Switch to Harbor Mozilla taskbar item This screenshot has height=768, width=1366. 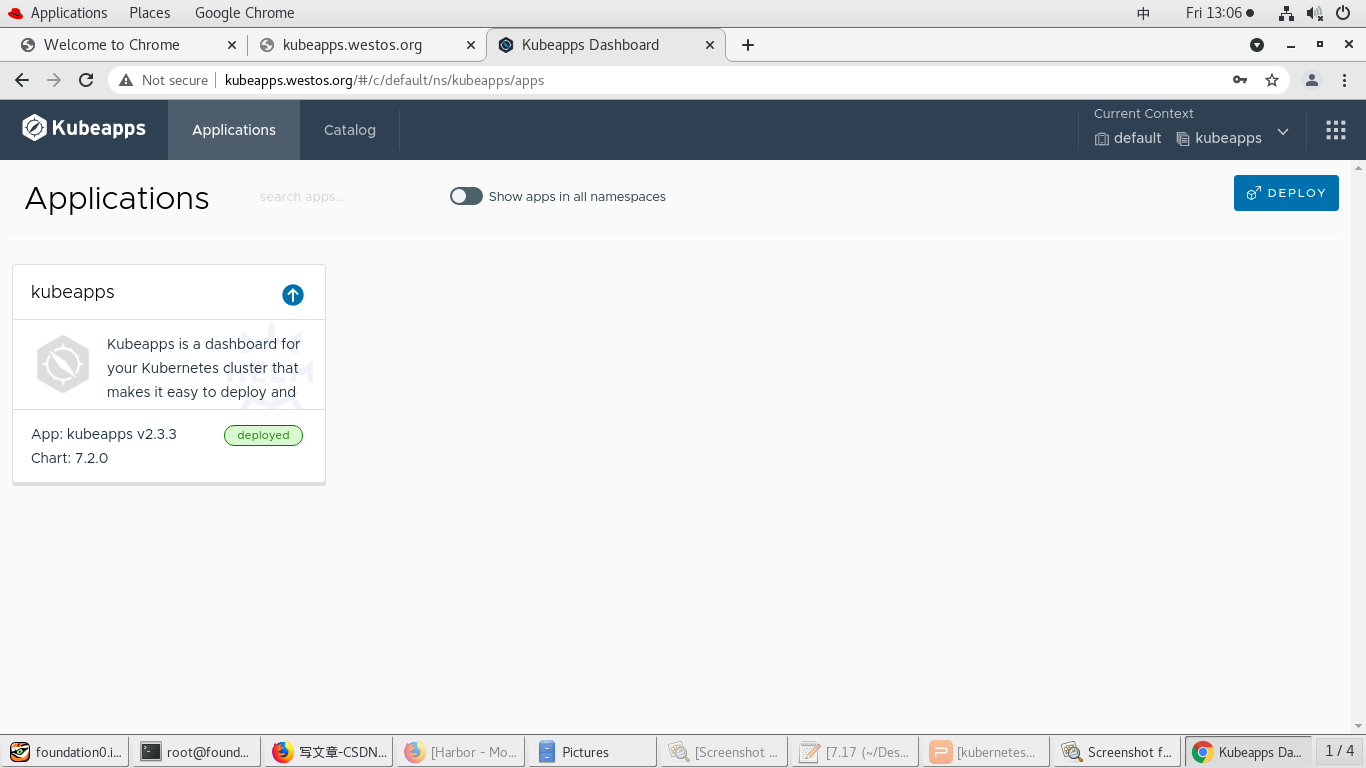click(460, 752)
